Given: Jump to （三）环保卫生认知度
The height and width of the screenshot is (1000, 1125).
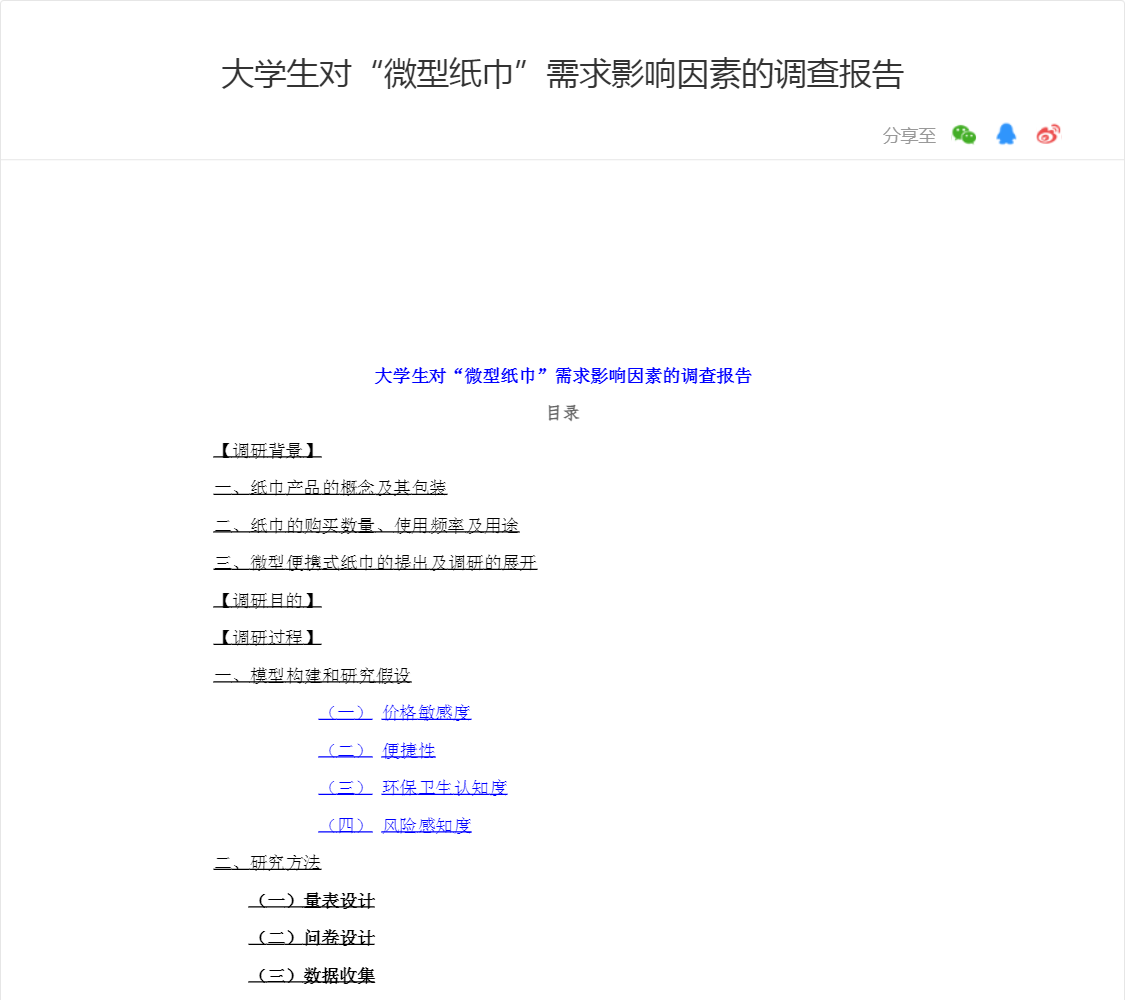Looking at the screenshot, I should pos(413,788).
